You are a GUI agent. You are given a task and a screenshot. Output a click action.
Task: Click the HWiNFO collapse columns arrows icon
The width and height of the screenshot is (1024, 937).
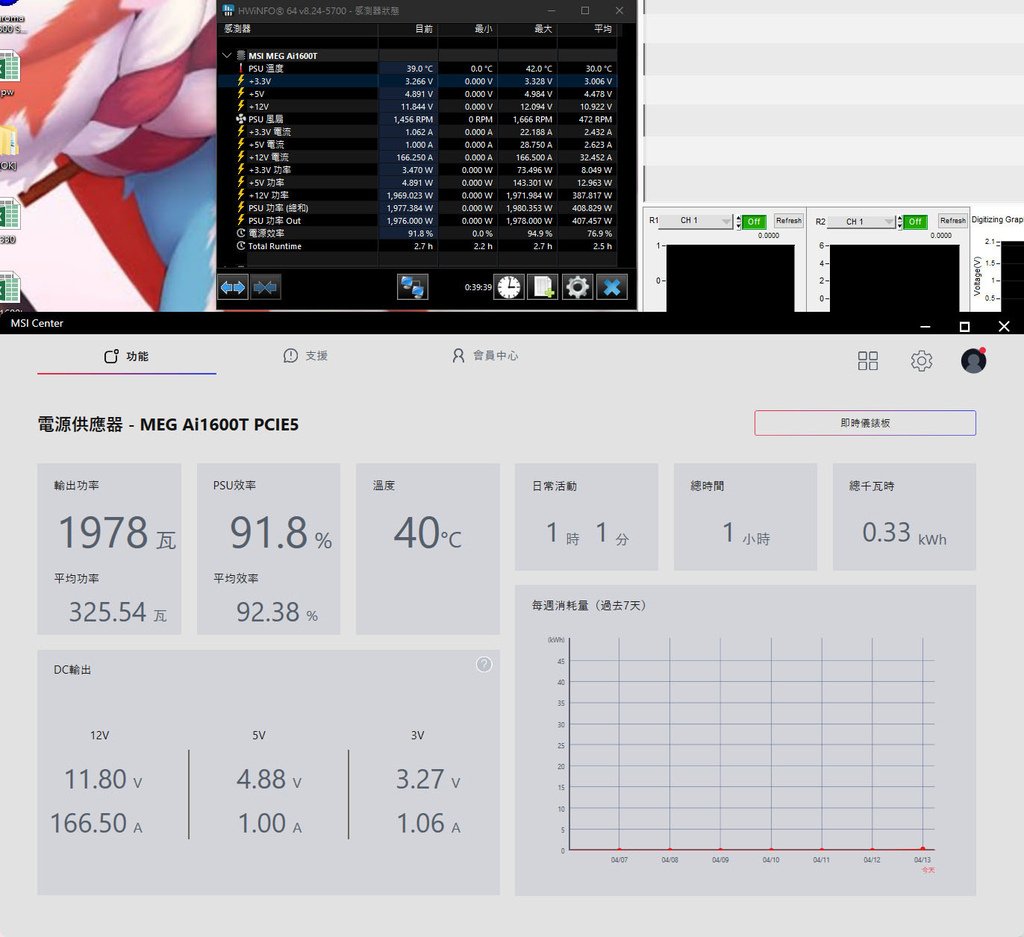[265, 287]
